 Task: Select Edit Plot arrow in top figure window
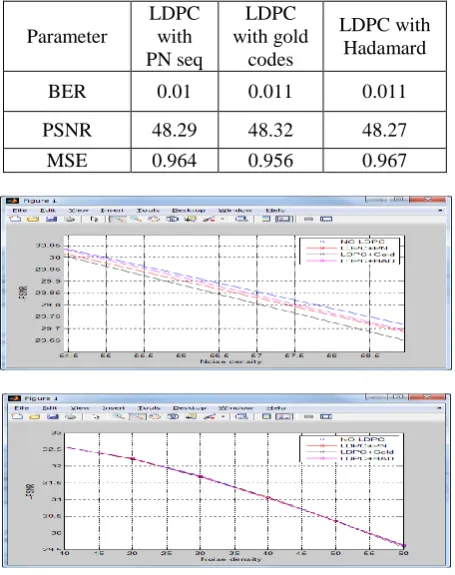[x=94, y=219]
